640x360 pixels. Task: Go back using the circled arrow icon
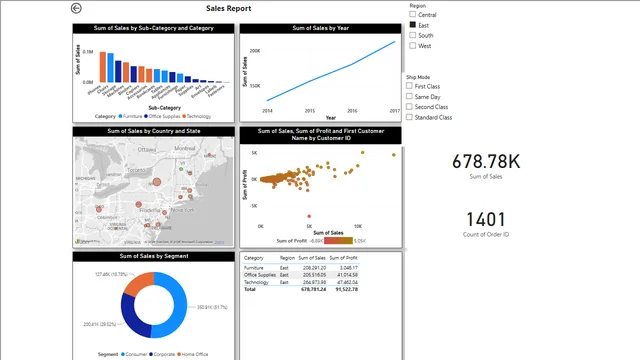(x=76, y=8)
